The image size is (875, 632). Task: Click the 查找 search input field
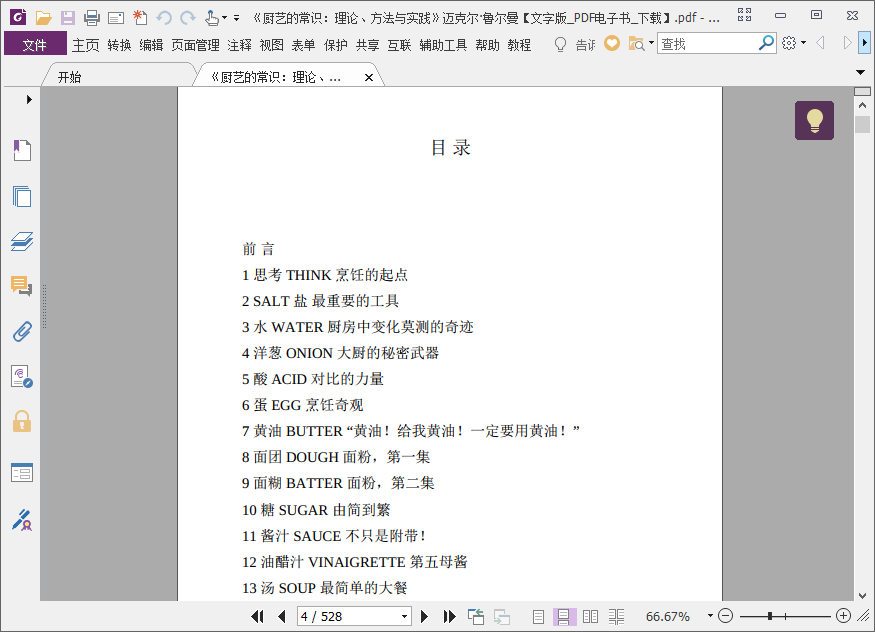707,44
